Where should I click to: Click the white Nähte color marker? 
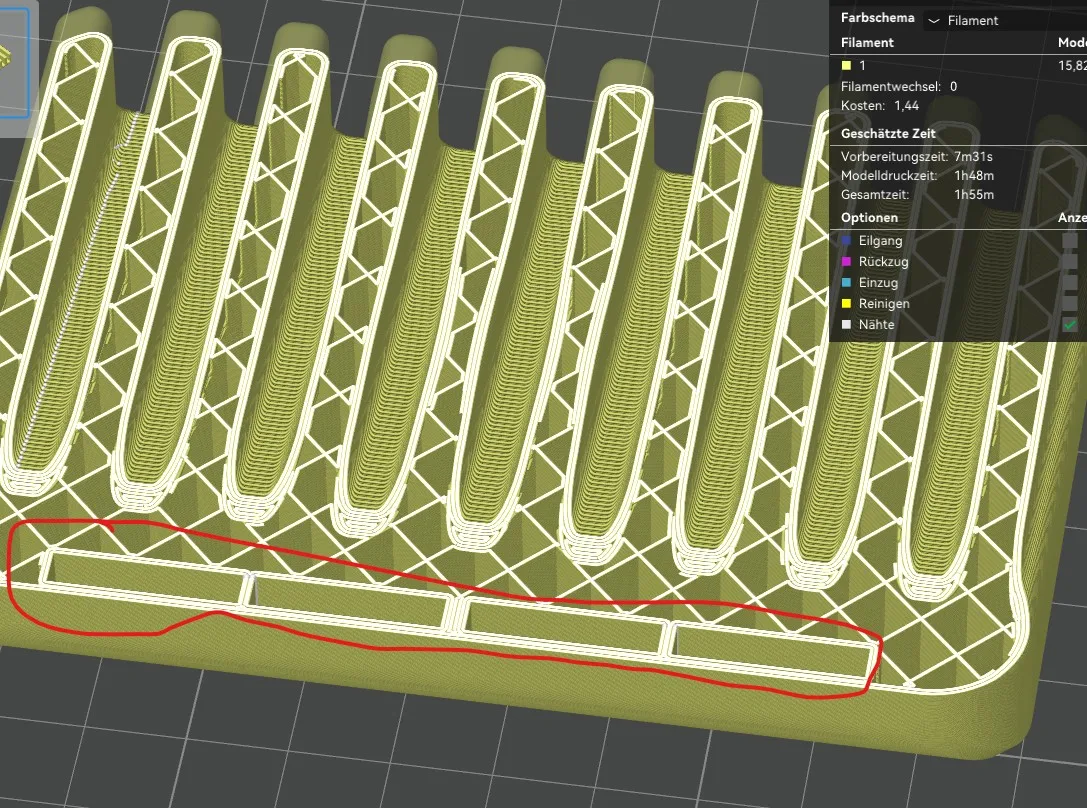click(846, 324)
